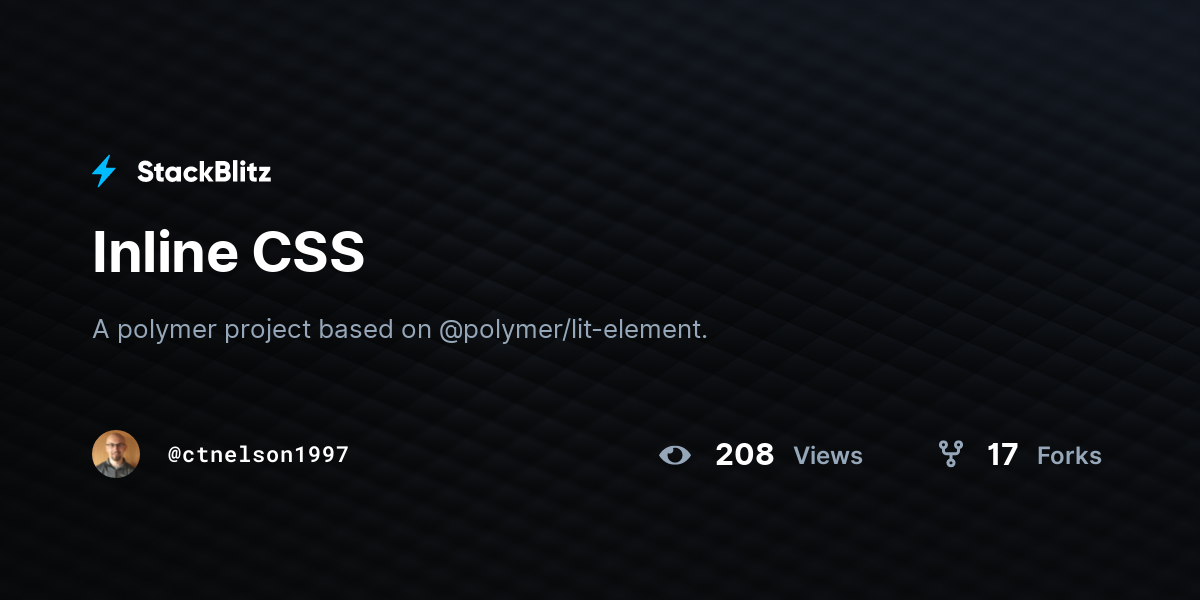Click the Views label
The image size is (1200, 600).
828,456
